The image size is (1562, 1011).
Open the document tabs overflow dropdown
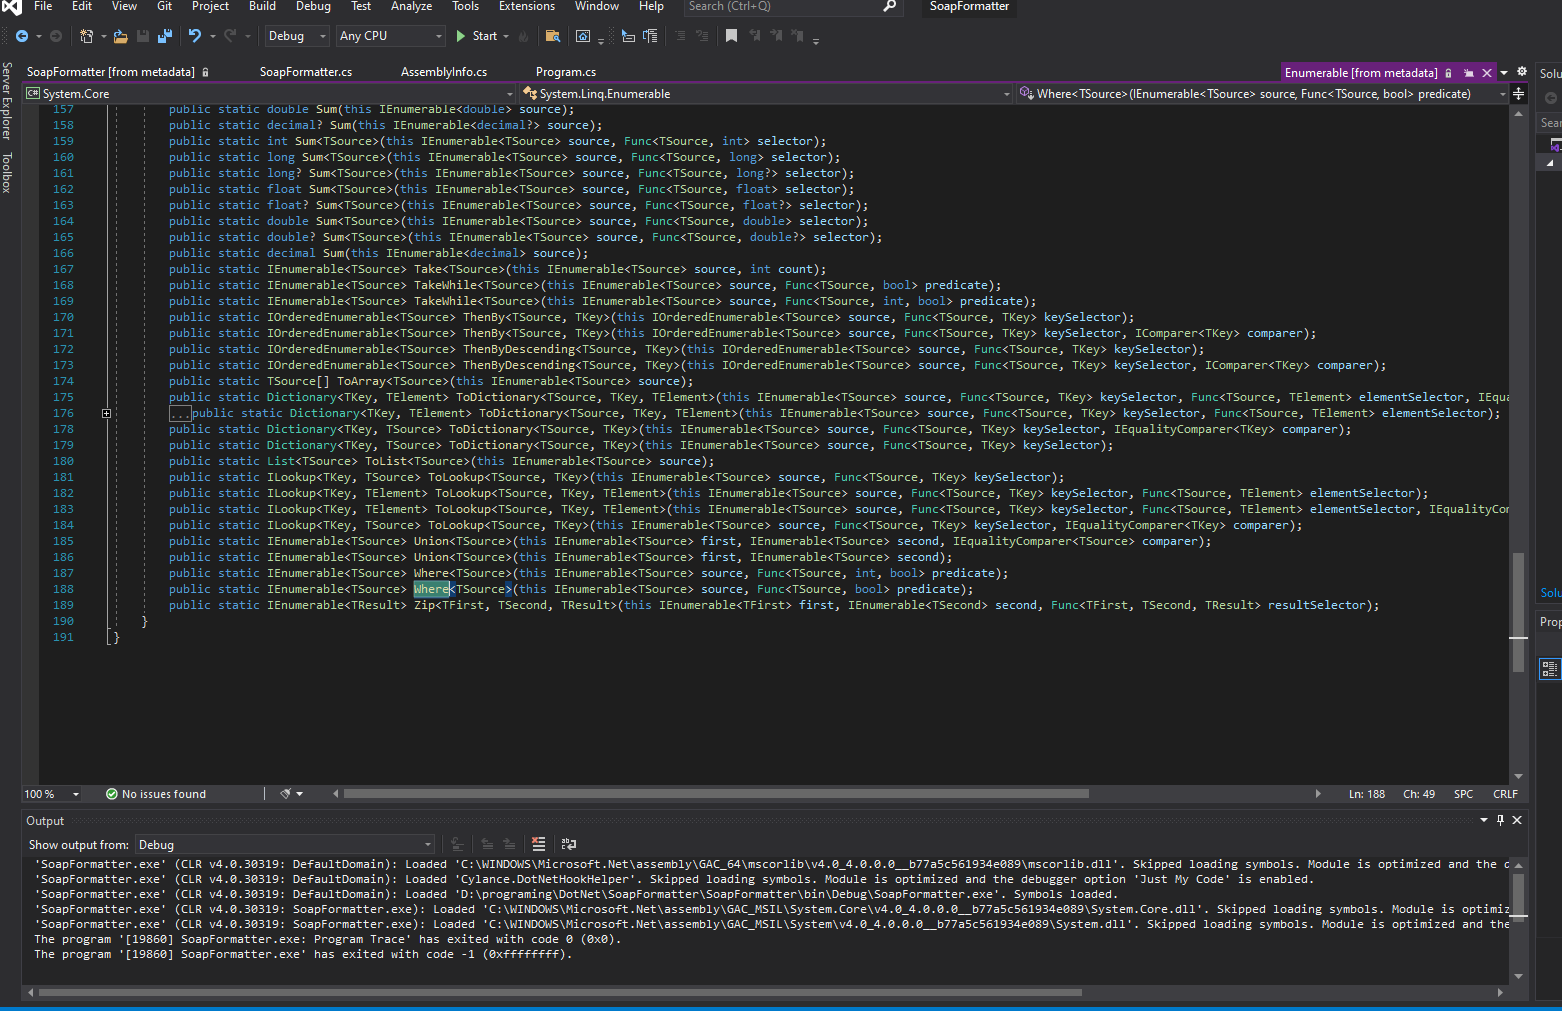(x=1504, y=73)
